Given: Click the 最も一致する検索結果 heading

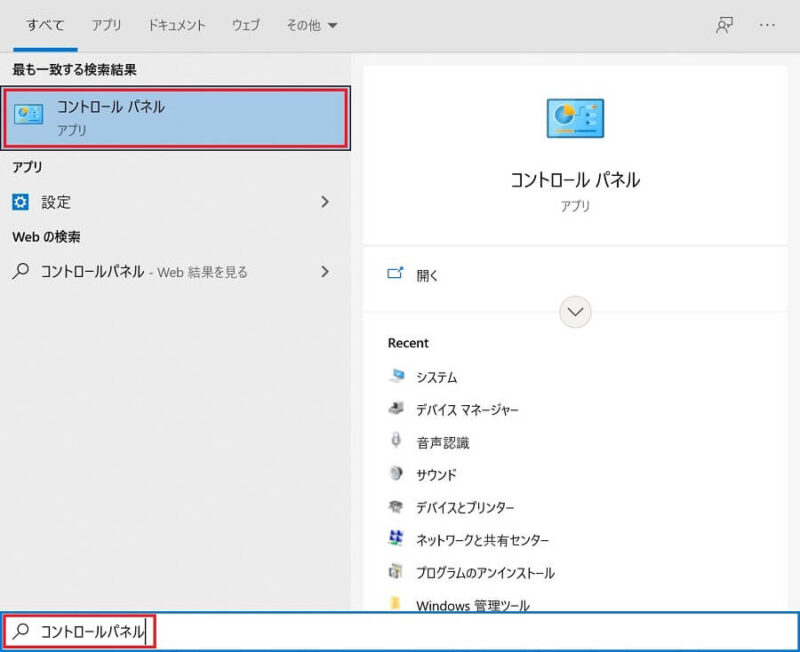Looking at the screenshot, I should pyautogui.click(x=74, y=69).
